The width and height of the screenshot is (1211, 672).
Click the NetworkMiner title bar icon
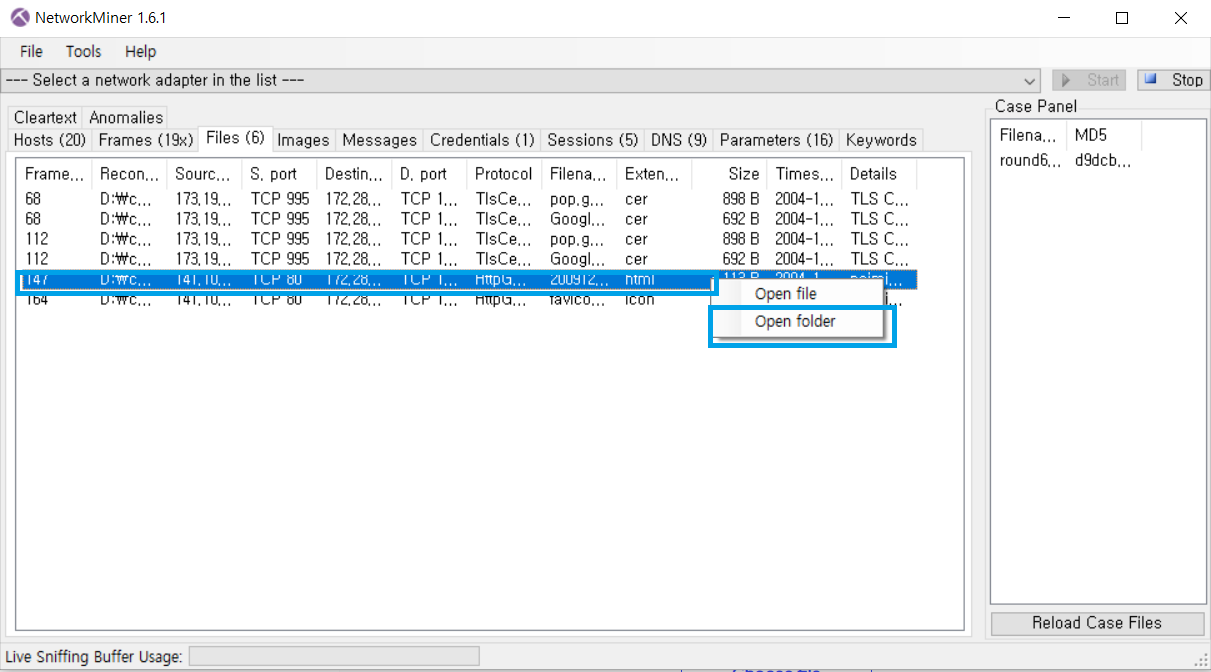(20, 18)
